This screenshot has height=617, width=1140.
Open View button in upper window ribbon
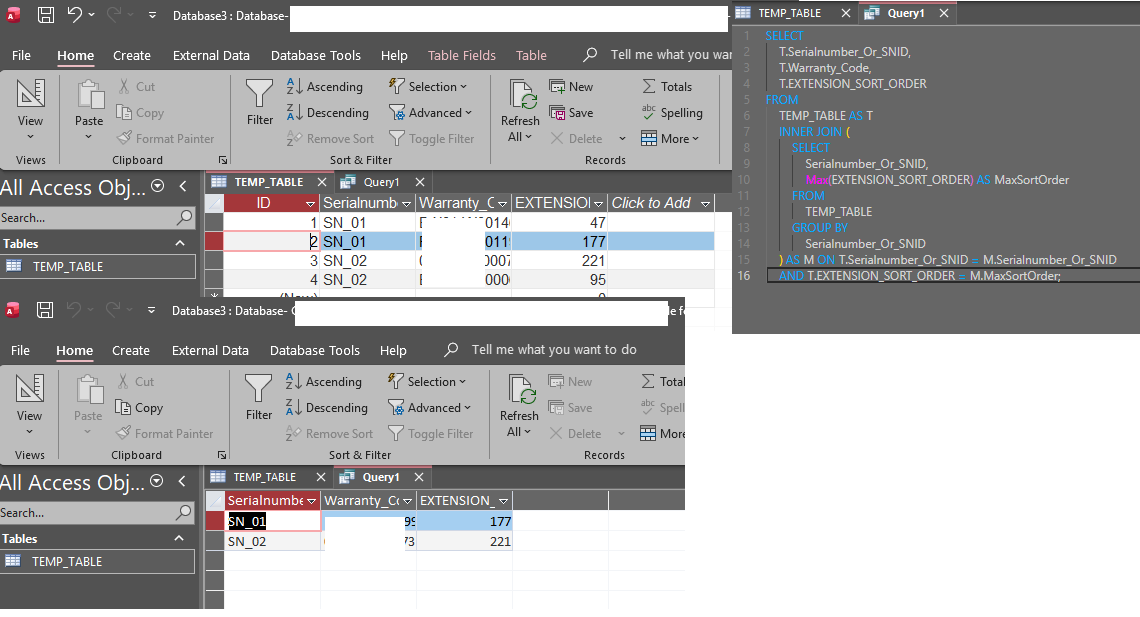click(31, 110)
